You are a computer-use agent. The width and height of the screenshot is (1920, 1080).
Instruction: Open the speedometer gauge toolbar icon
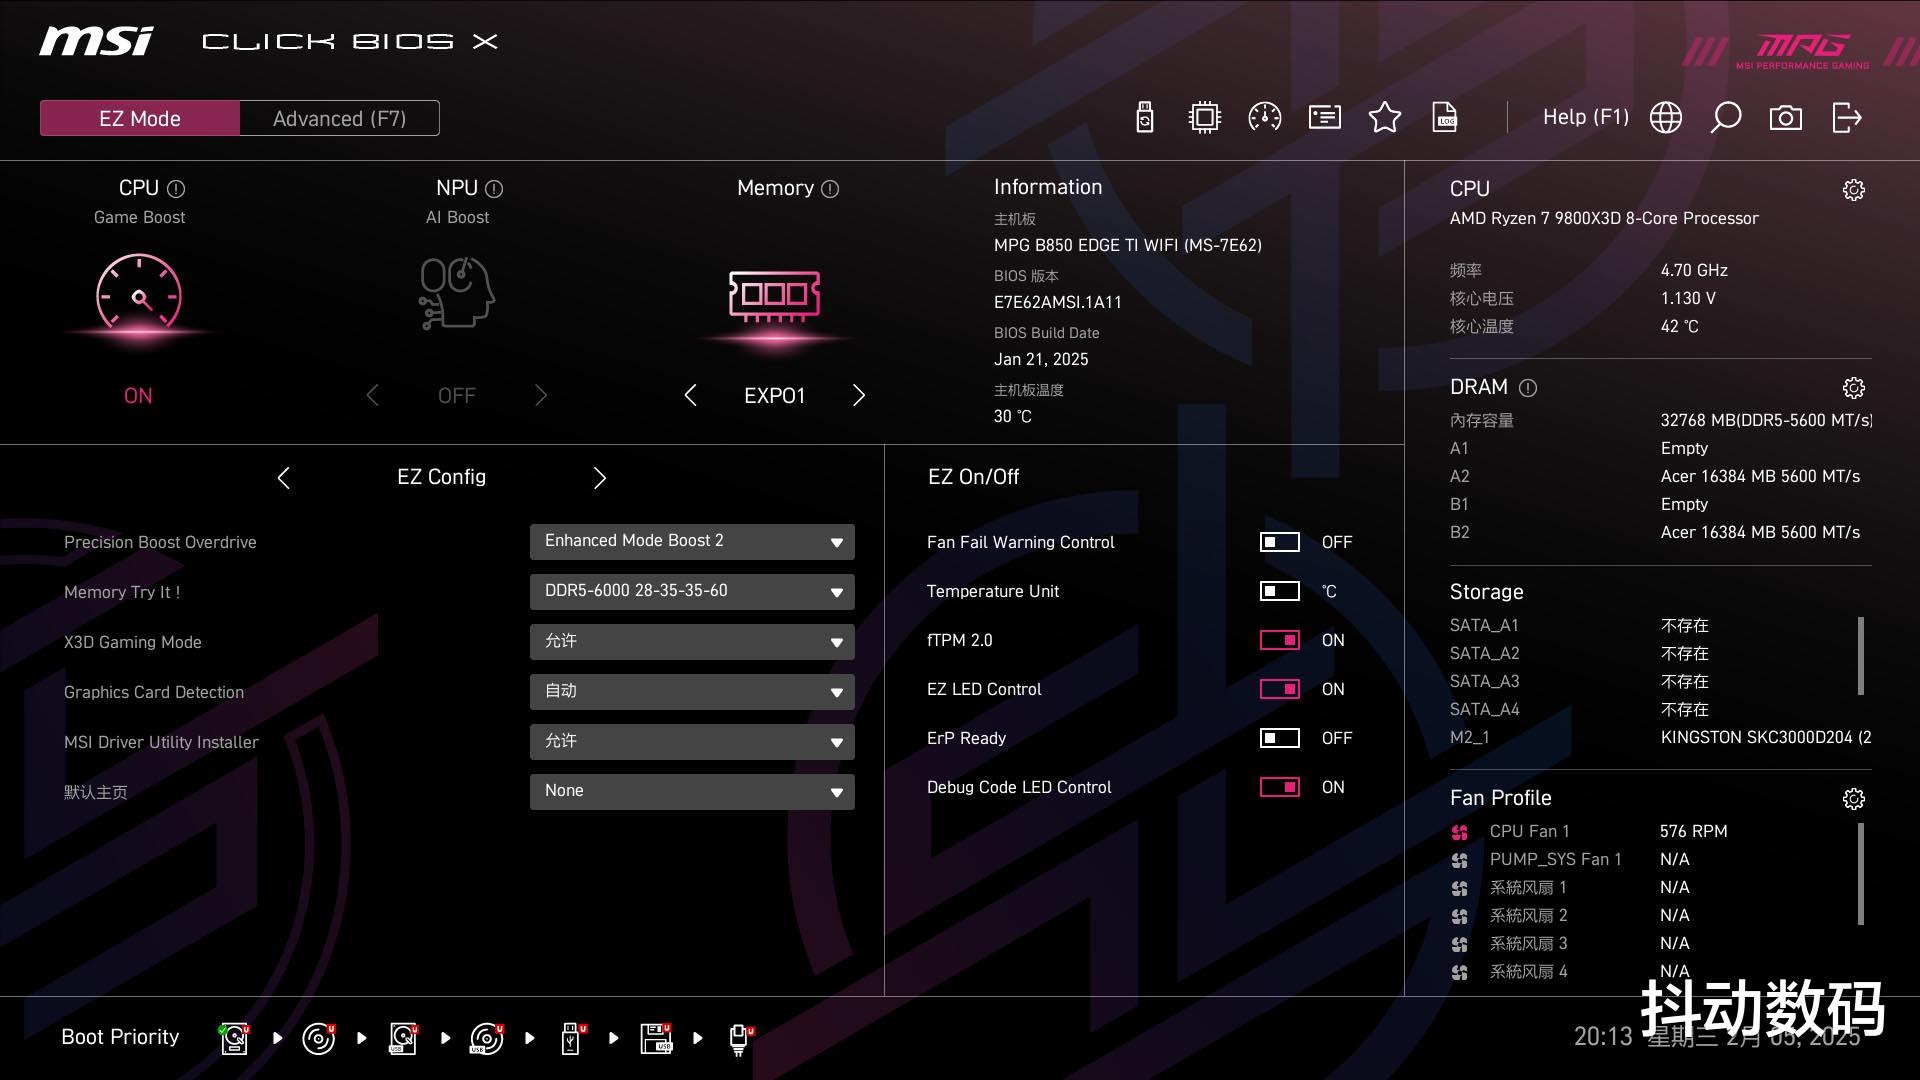(x=1265, y=118)
